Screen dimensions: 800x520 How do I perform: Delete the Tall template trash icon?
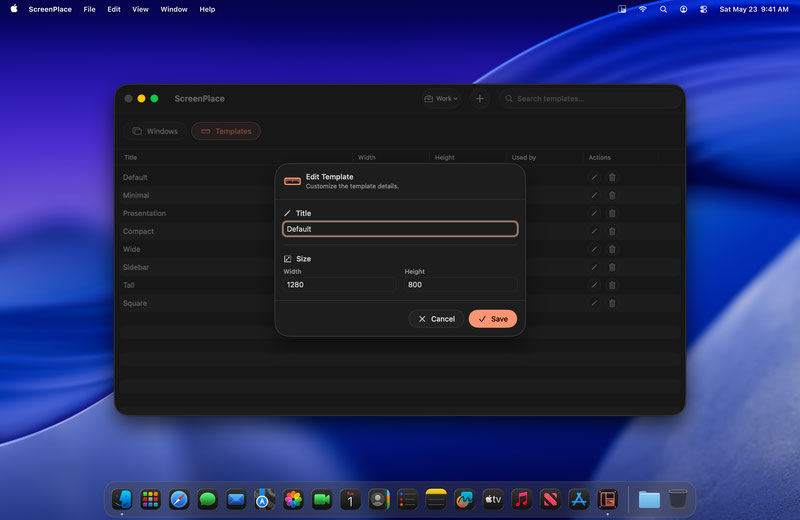tap(612, 285)
